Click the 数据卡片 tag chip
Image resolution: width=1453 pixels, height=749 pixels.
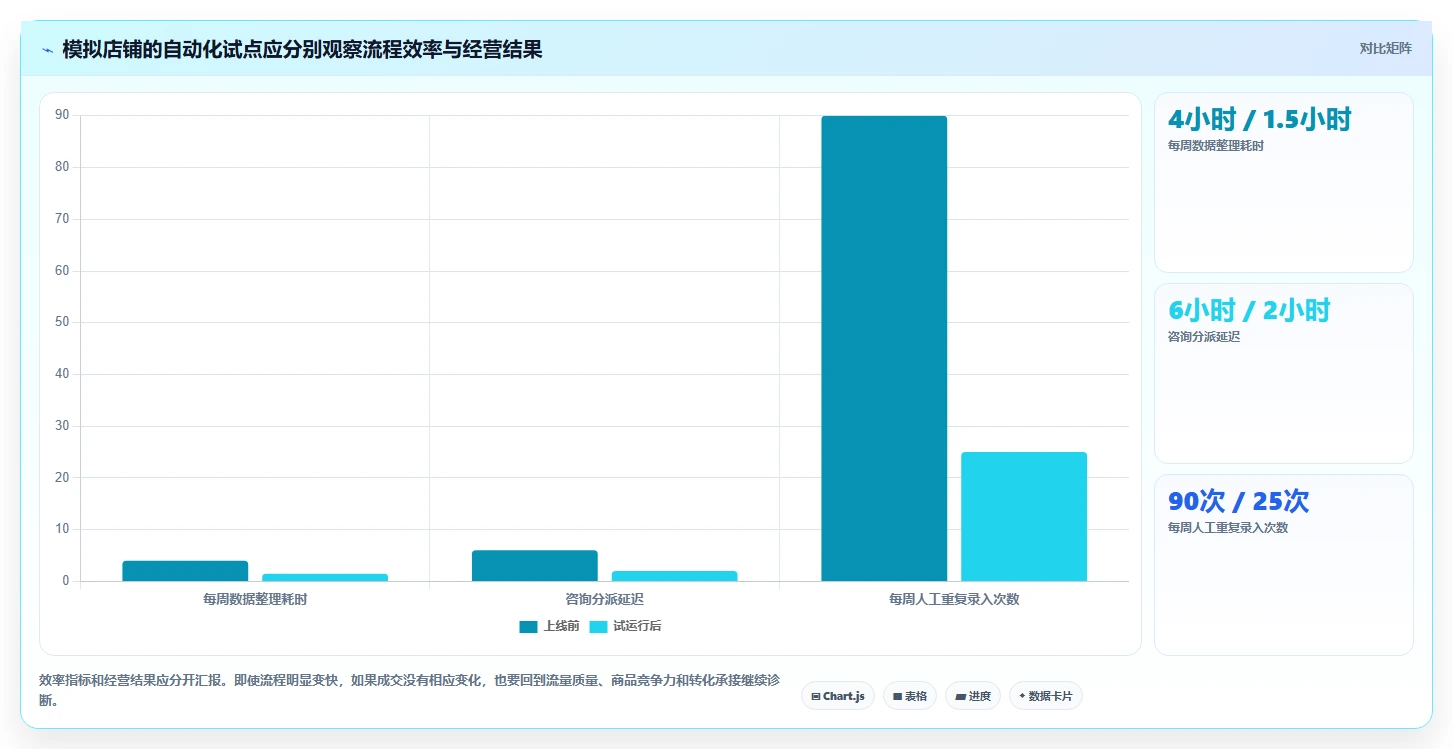[x=1046, y=696]
